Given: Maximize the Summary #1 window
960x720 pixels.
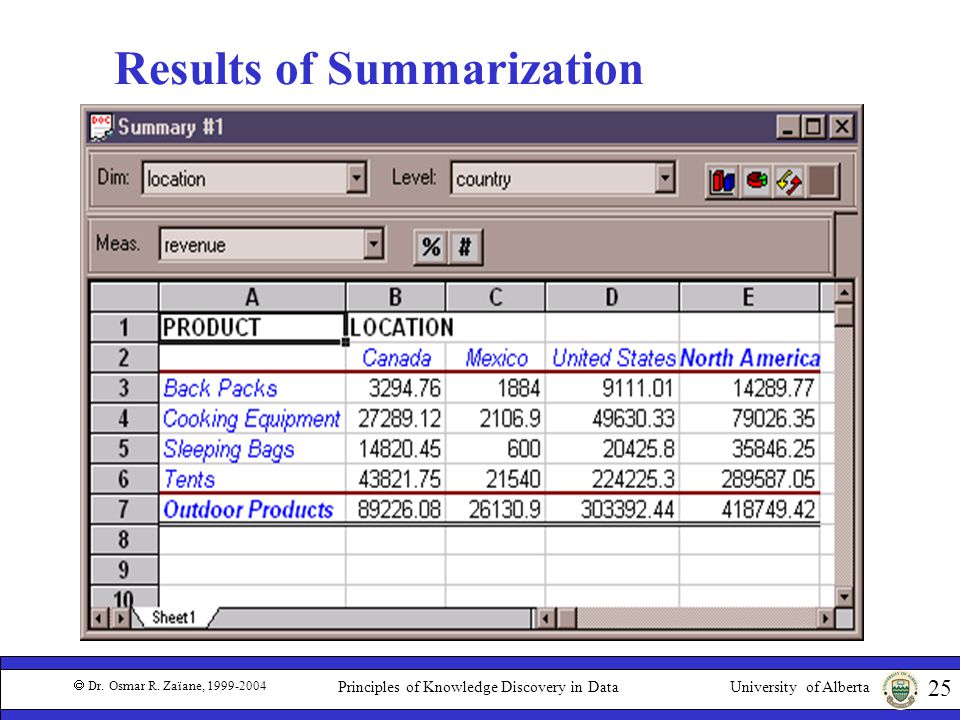Looking at the screenshot, I should click(x=813, y=127).
